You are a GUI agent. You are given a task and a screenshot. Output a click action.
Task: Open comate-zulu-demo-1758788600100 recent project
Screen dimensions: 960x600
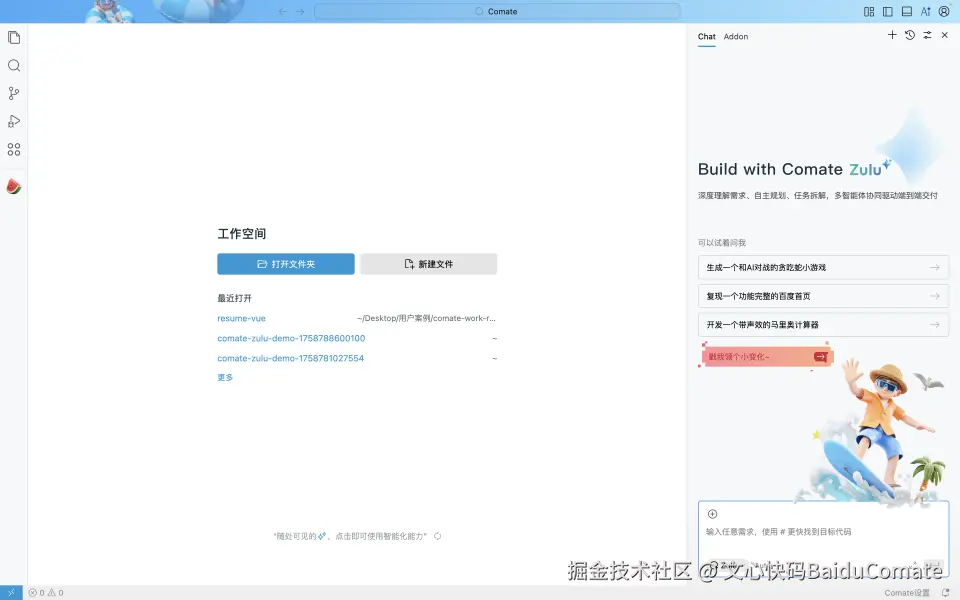(291, 338)
